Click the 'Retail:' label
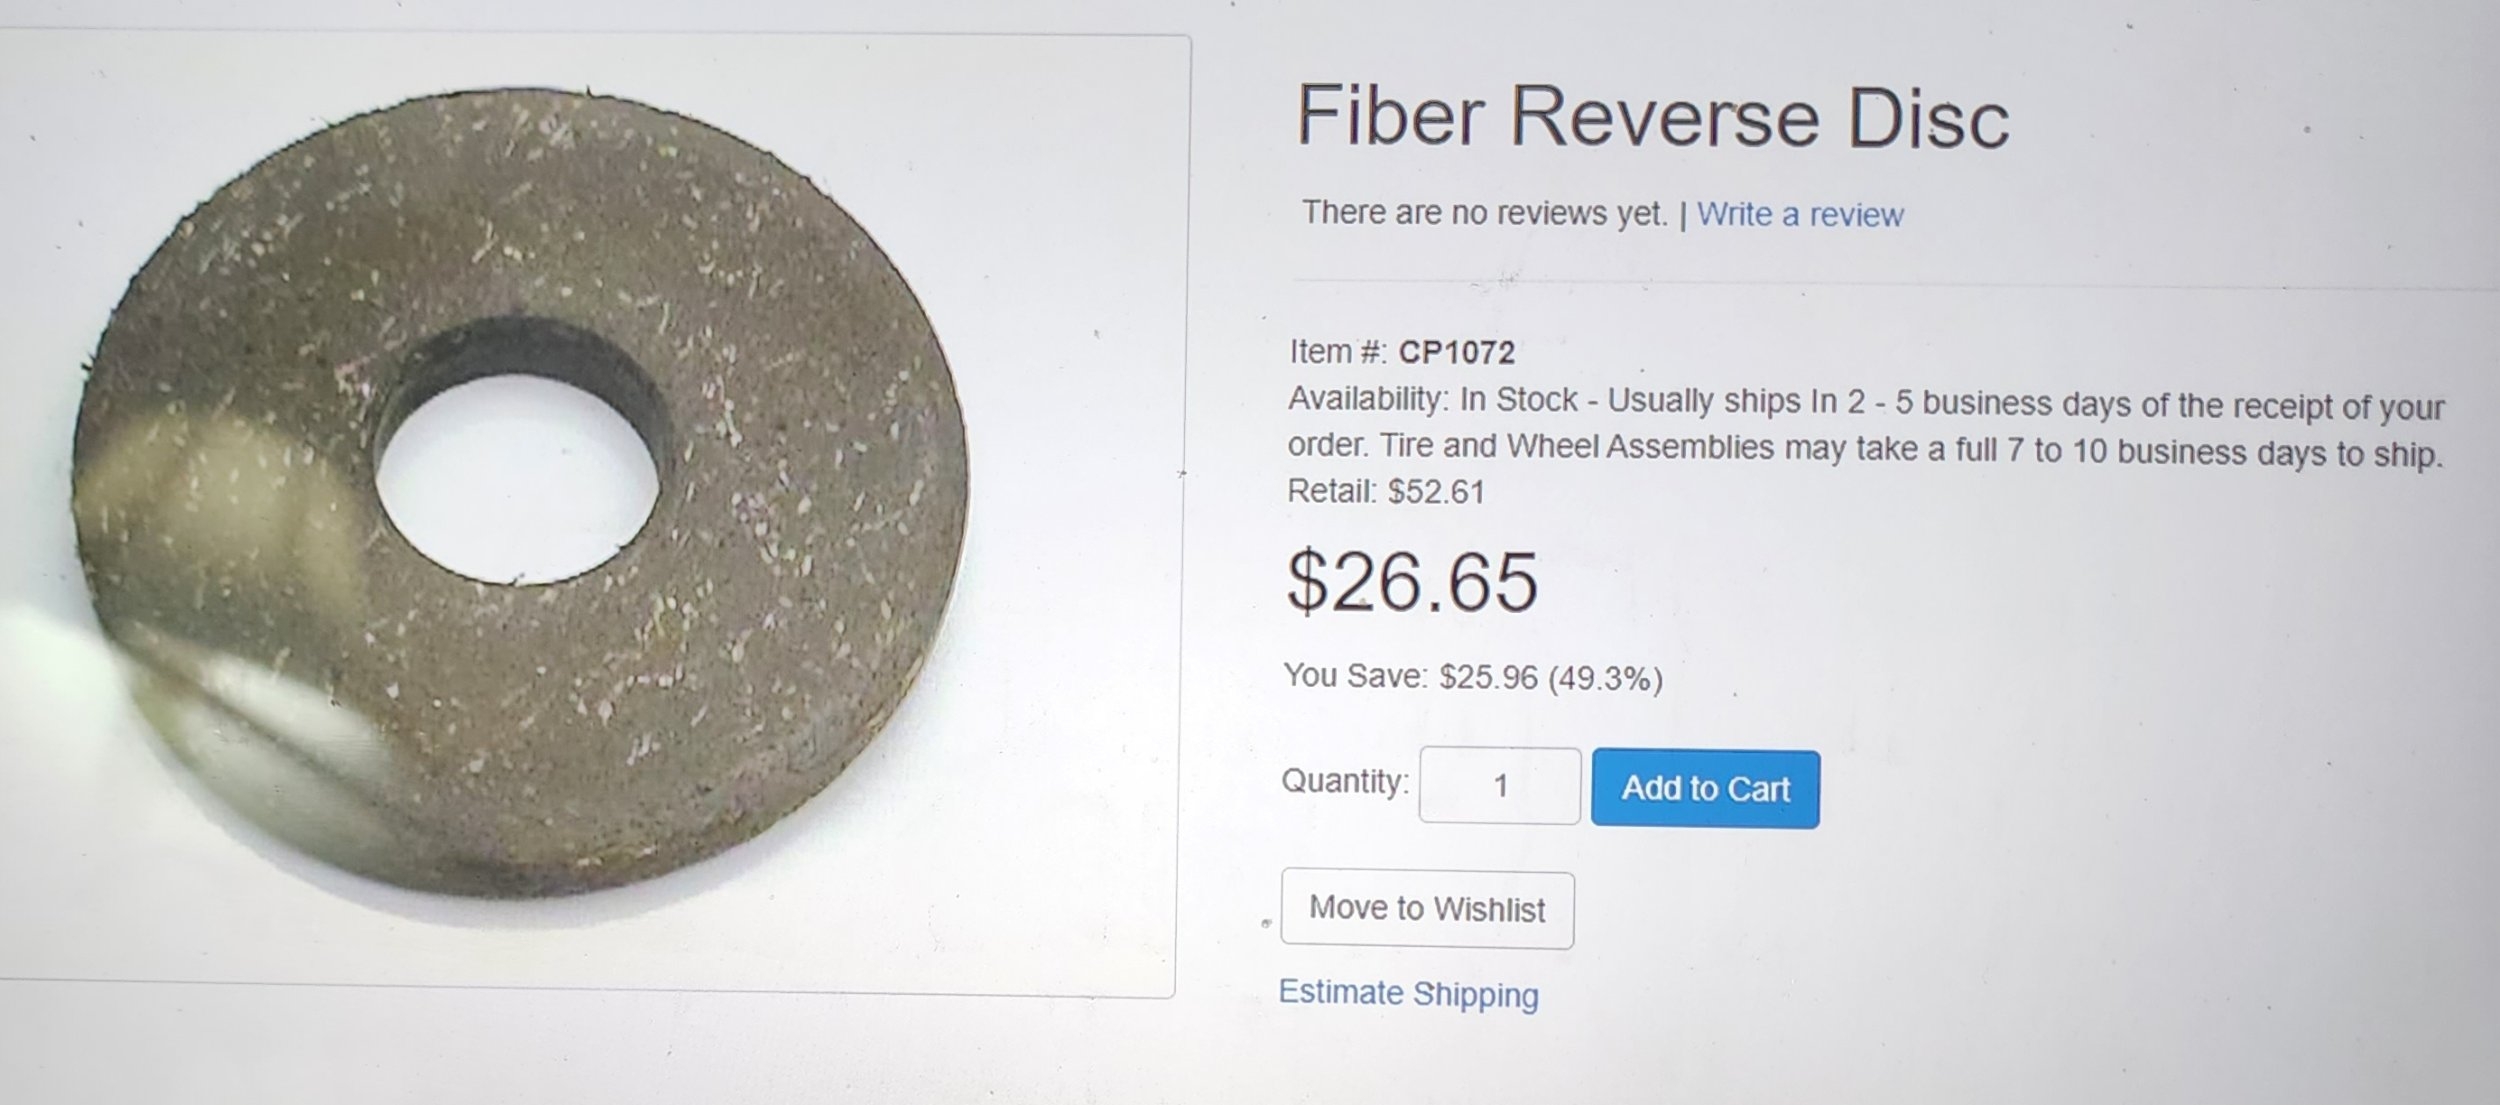The image size is (2500, 1105). pos(1331,491)
